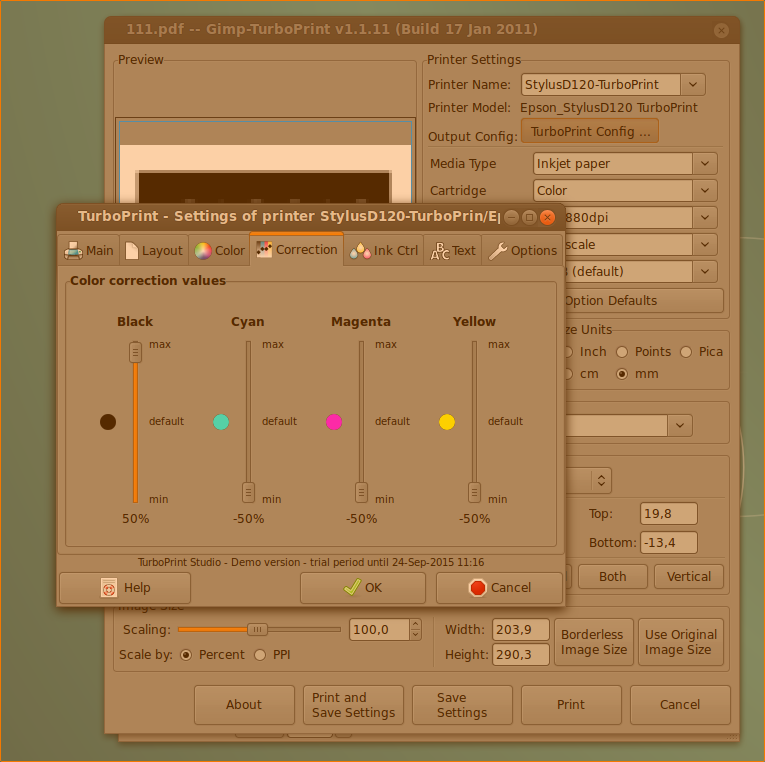765x762 pixels.
Task: Click the About button
Action: click(x=244, y=705)
